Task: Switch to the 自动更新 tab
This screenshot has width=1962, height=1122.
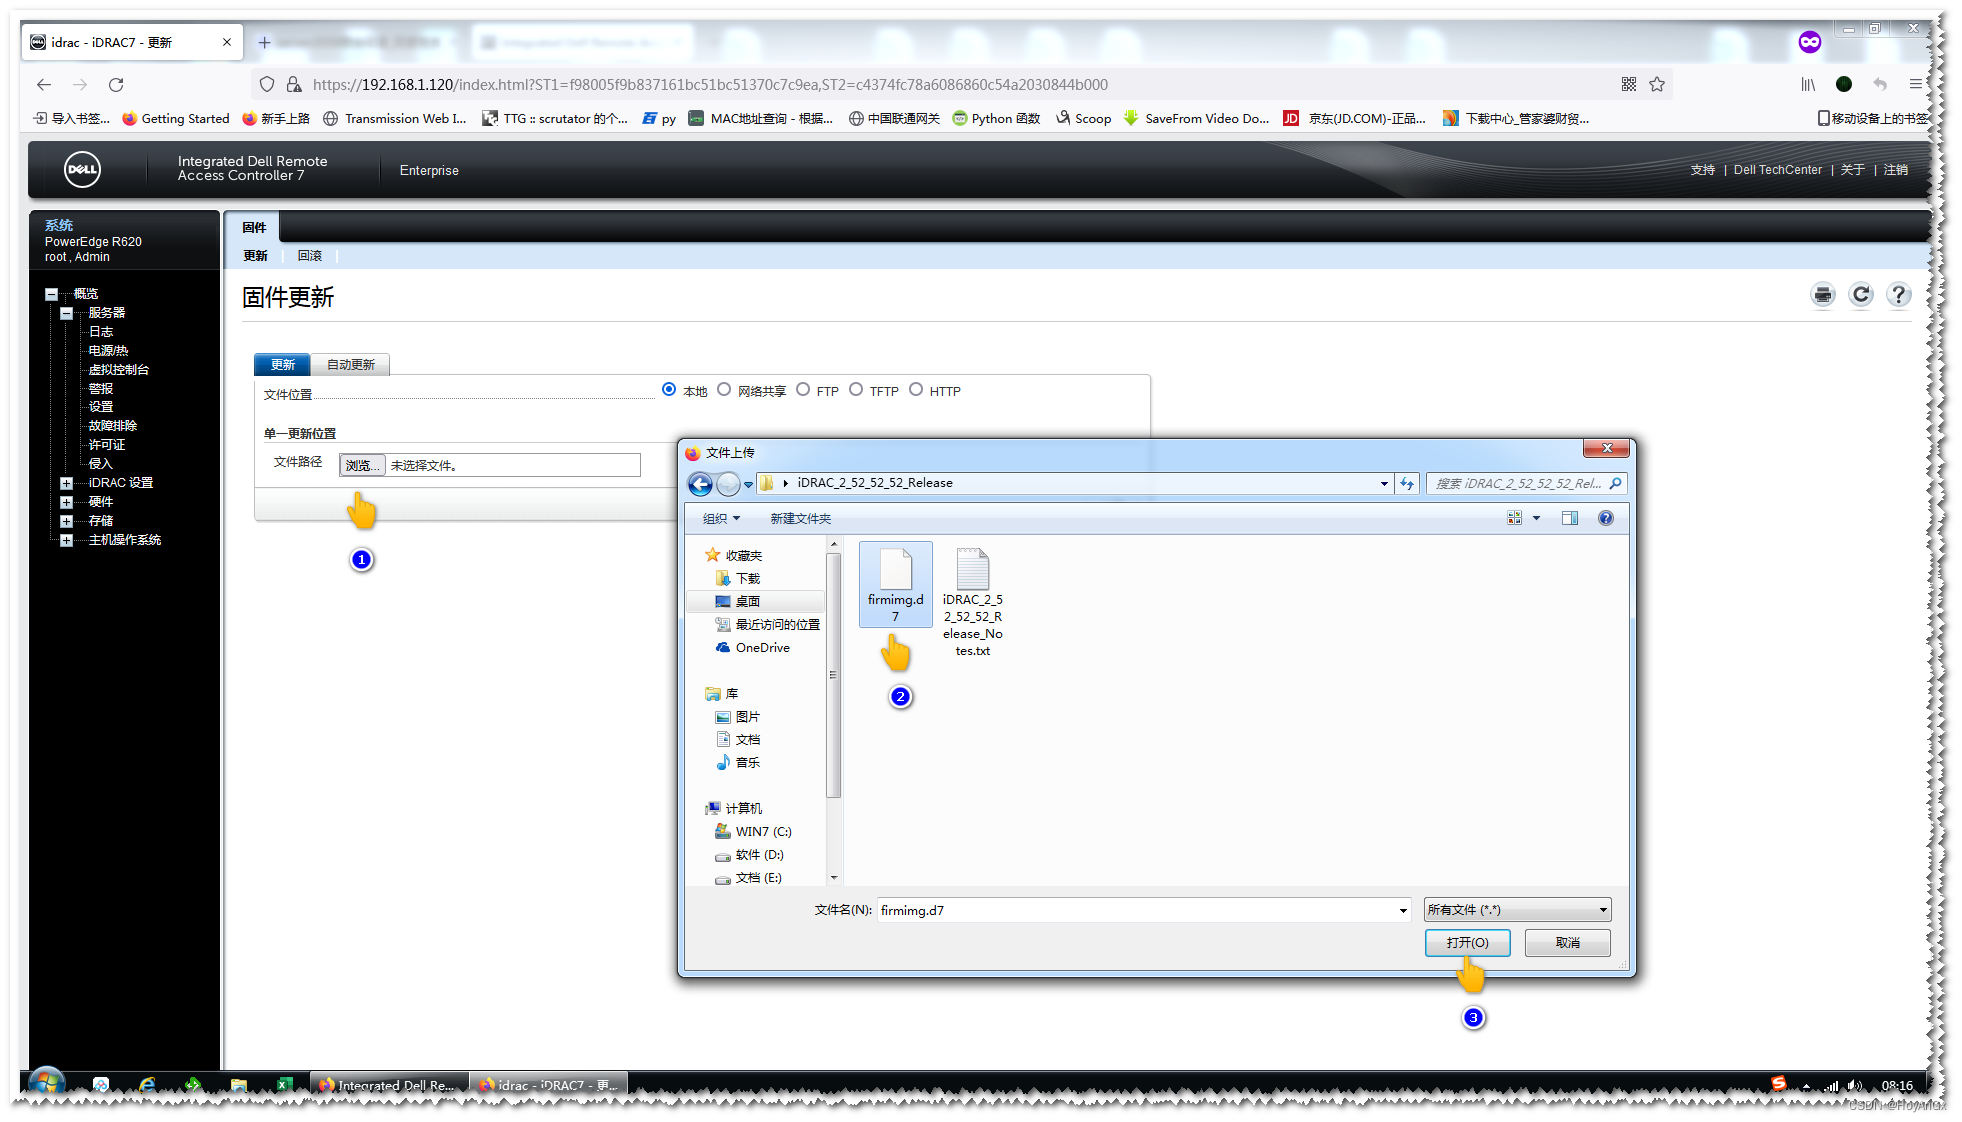Action: coord(350,365)
